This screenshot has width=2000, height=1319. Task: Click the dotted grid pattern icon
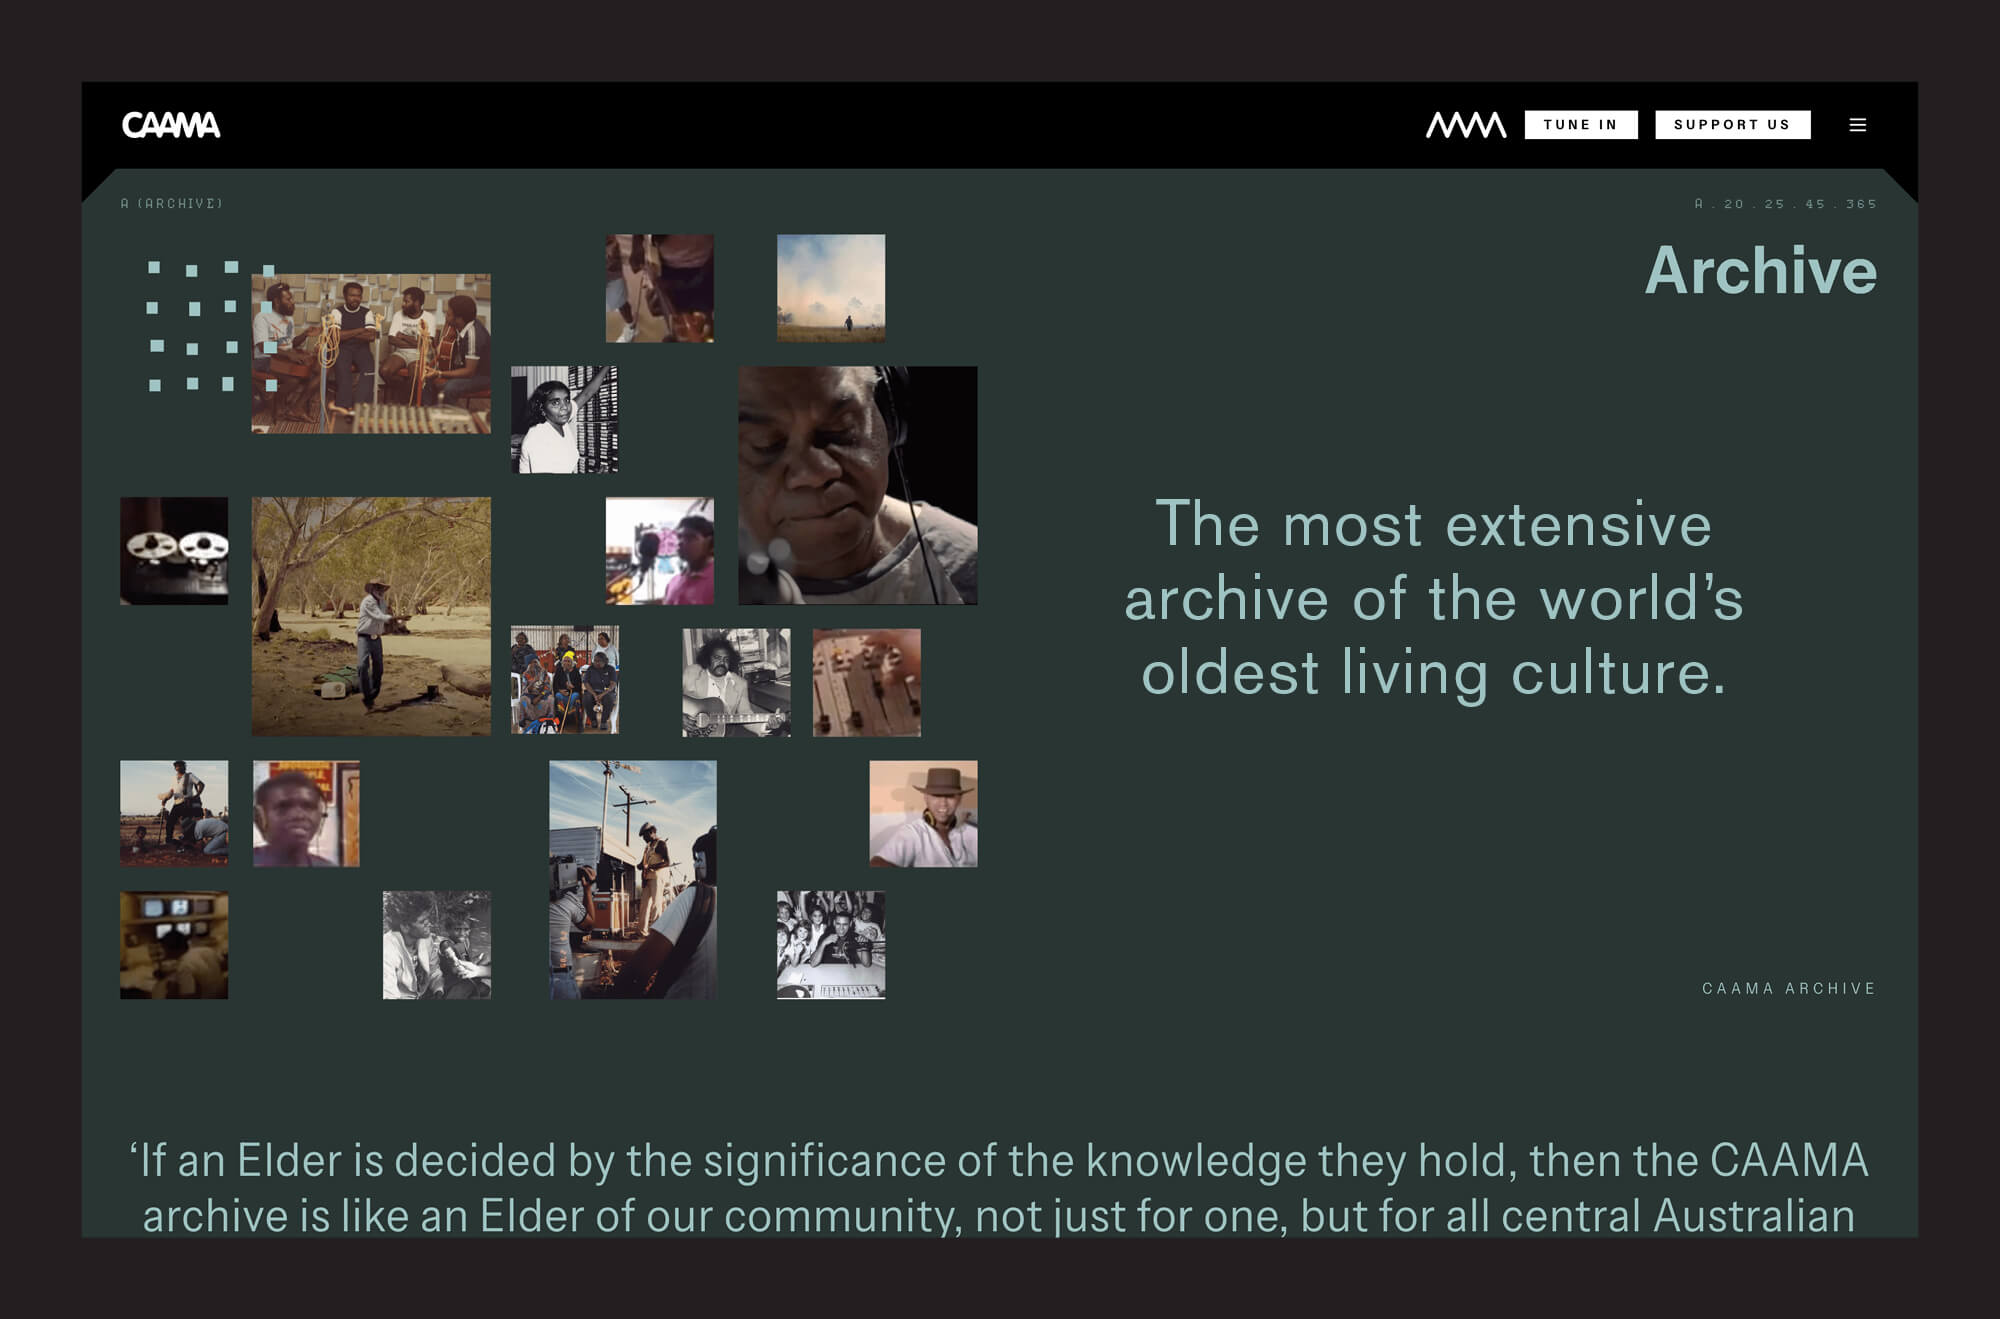tap(211, 326)
